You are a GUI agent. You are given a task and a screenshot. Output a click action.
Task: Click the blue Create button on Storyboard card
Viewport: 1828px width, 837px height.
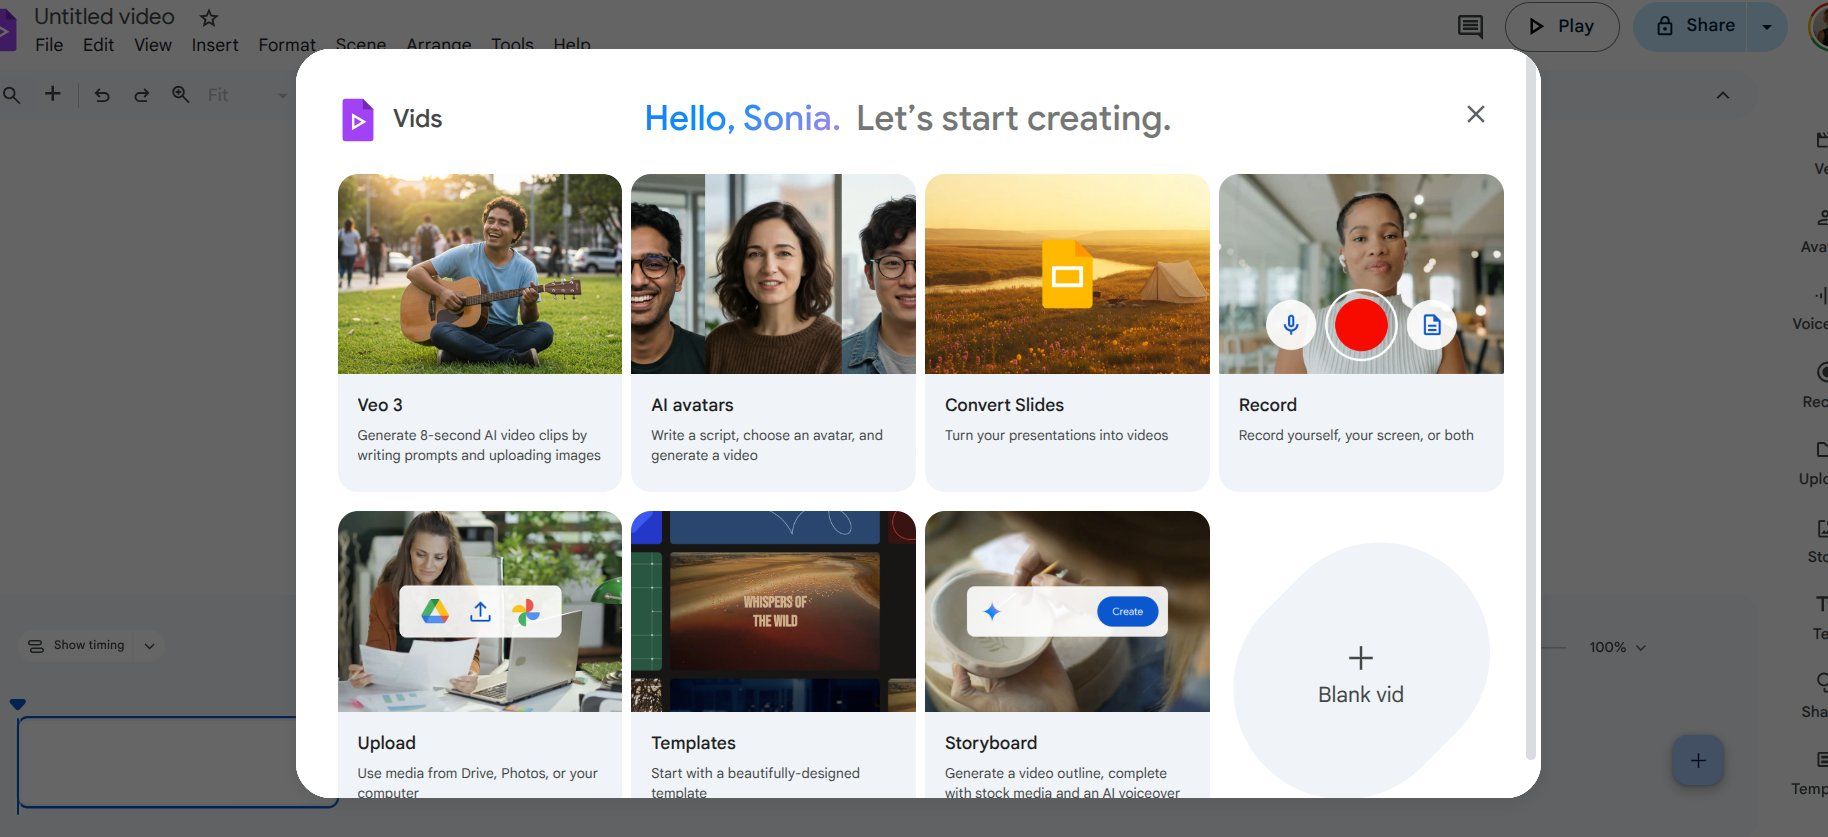(1127, 612)
